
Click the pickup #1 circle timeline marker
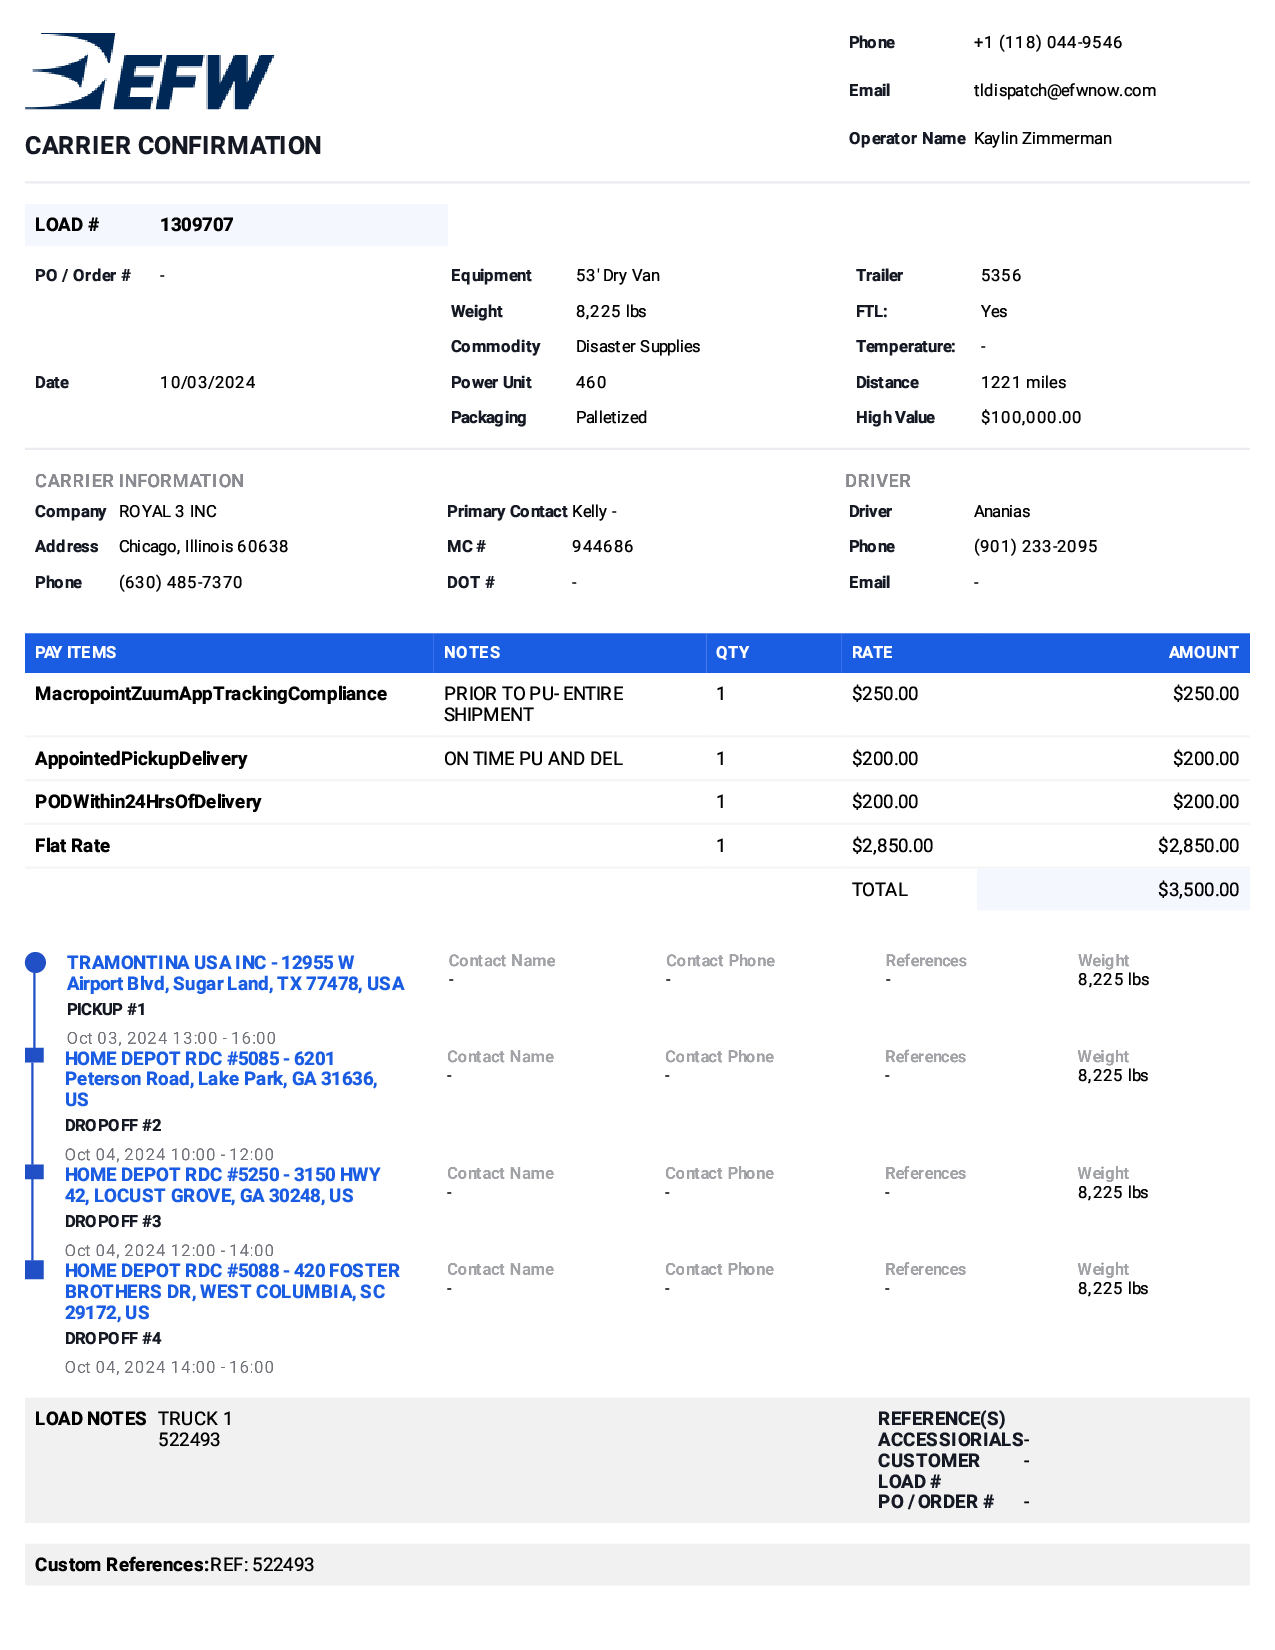(x=35, y=962)
